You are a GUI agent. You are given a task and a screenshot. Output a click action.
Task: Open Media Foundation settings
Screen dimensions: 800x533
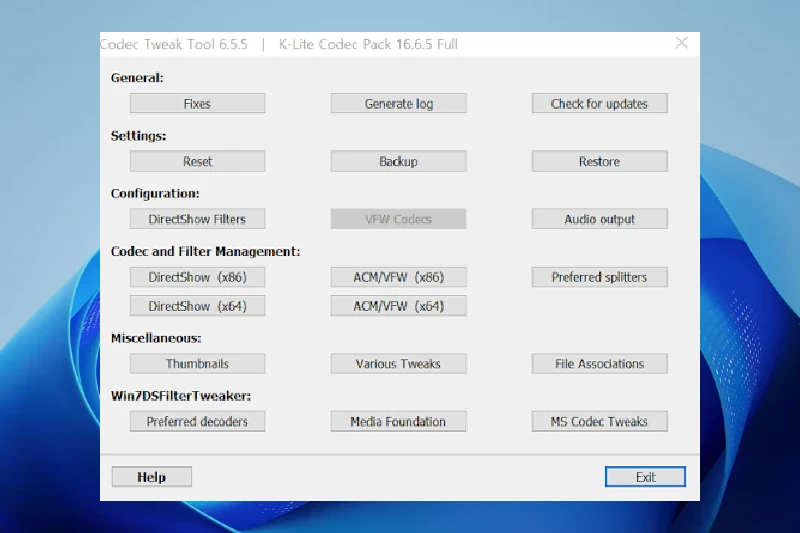(x=398, y=421)
